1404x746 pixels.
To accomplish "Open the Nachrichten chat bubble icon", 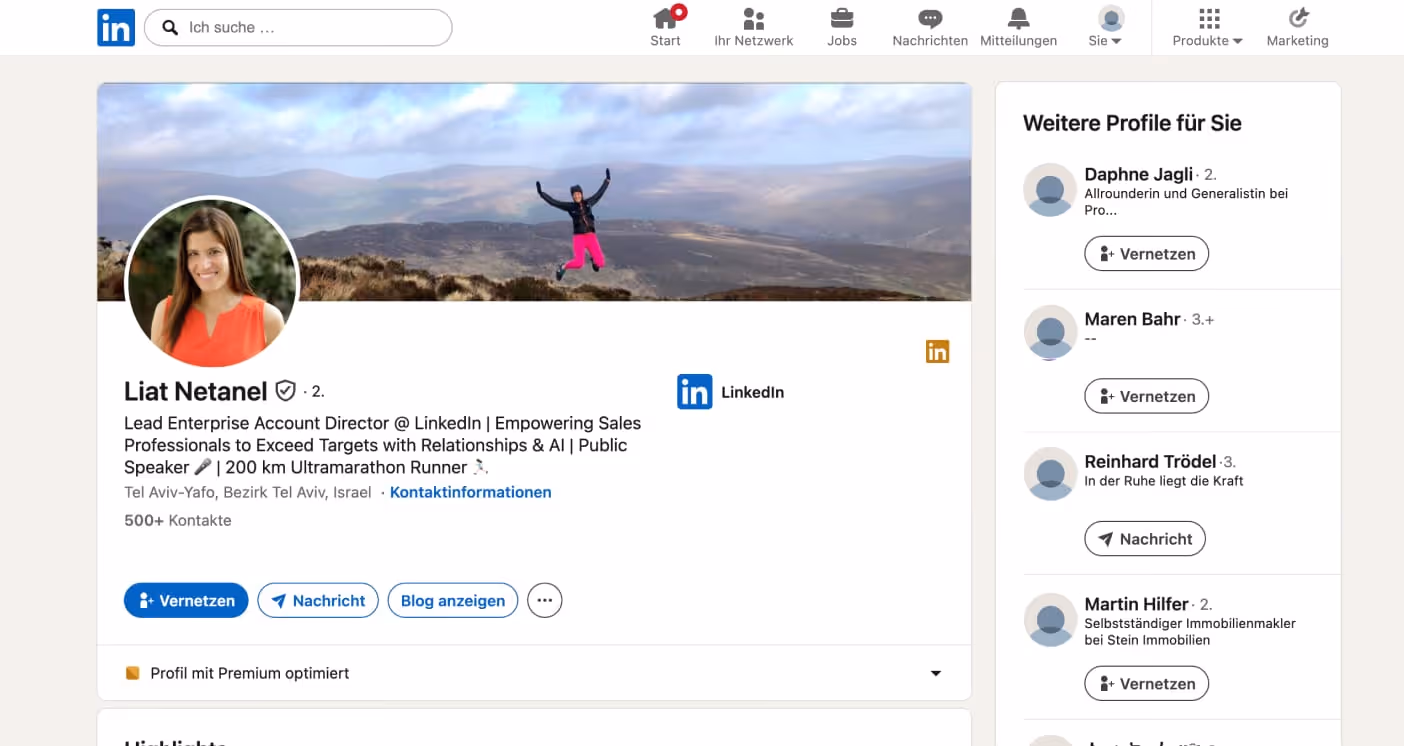I will point(930,18).
